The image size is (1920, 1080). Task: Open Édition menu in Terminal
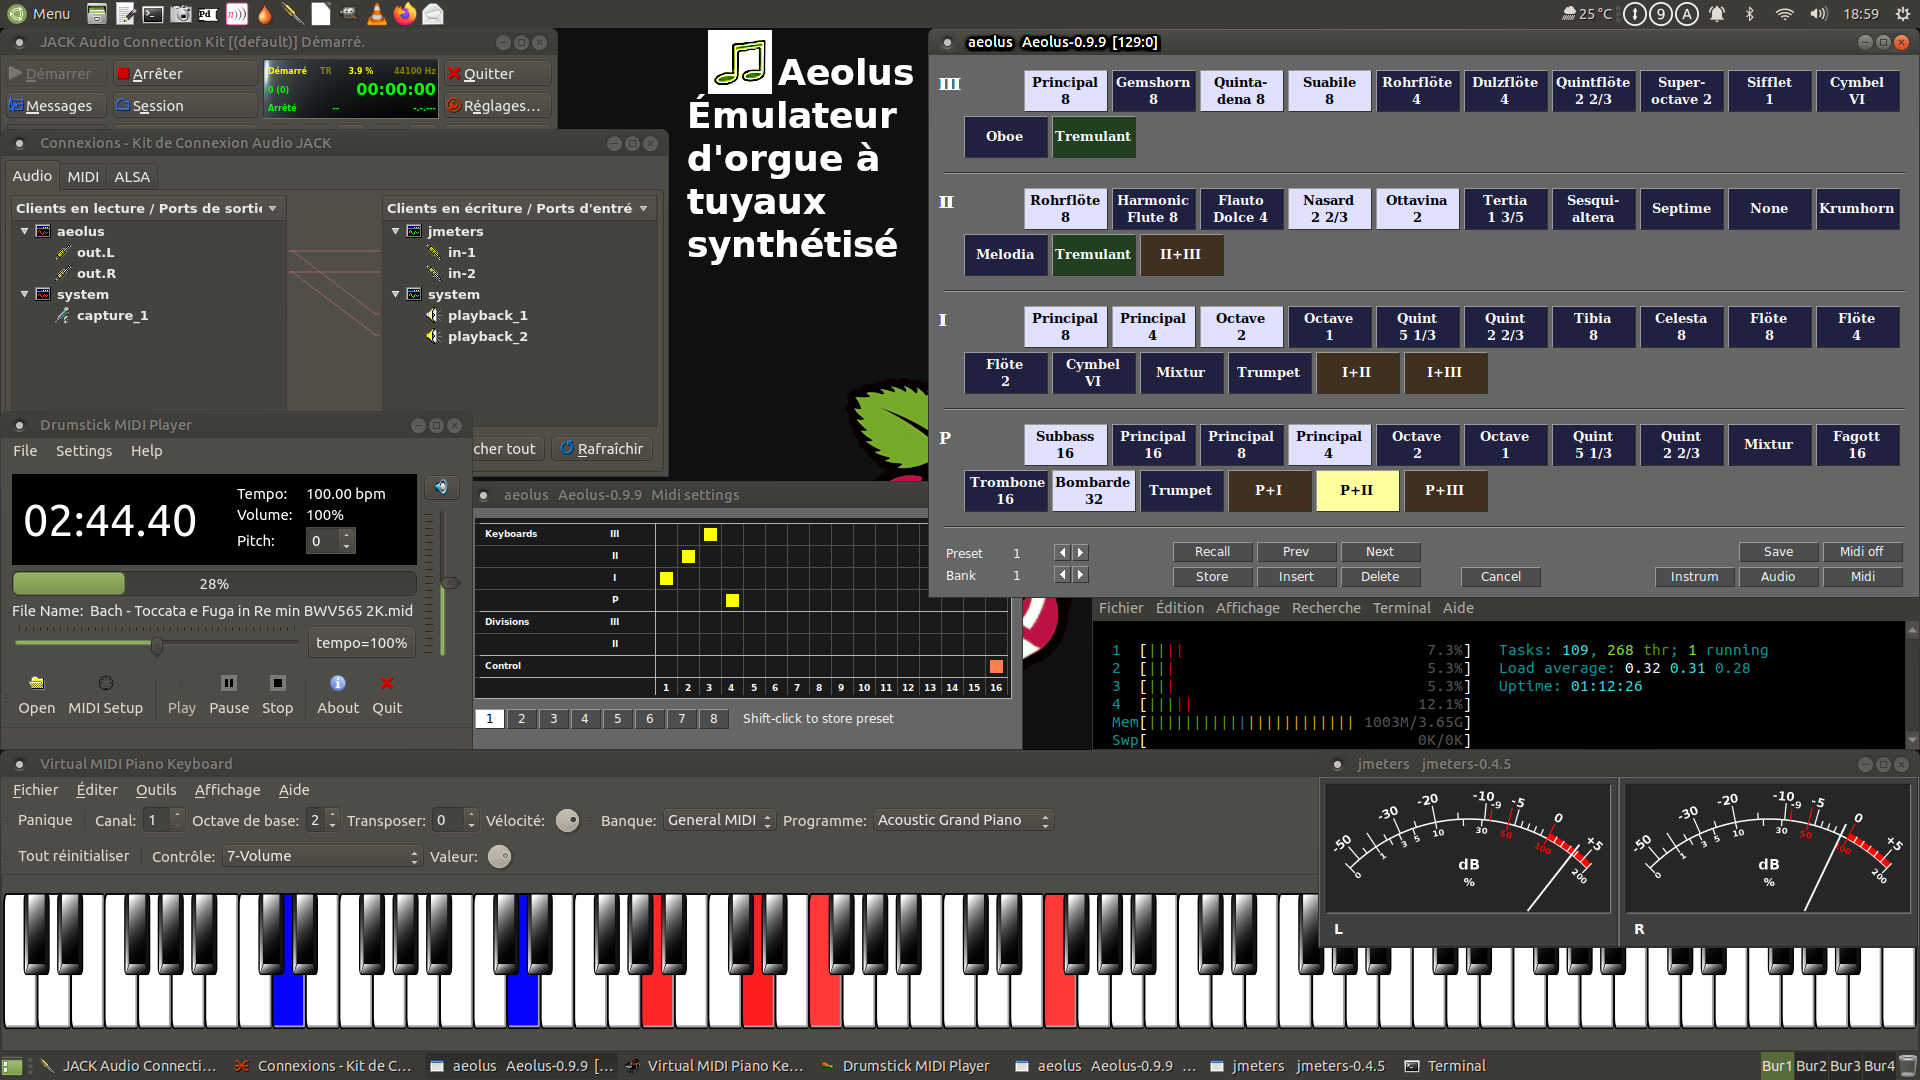[1180, 608]
